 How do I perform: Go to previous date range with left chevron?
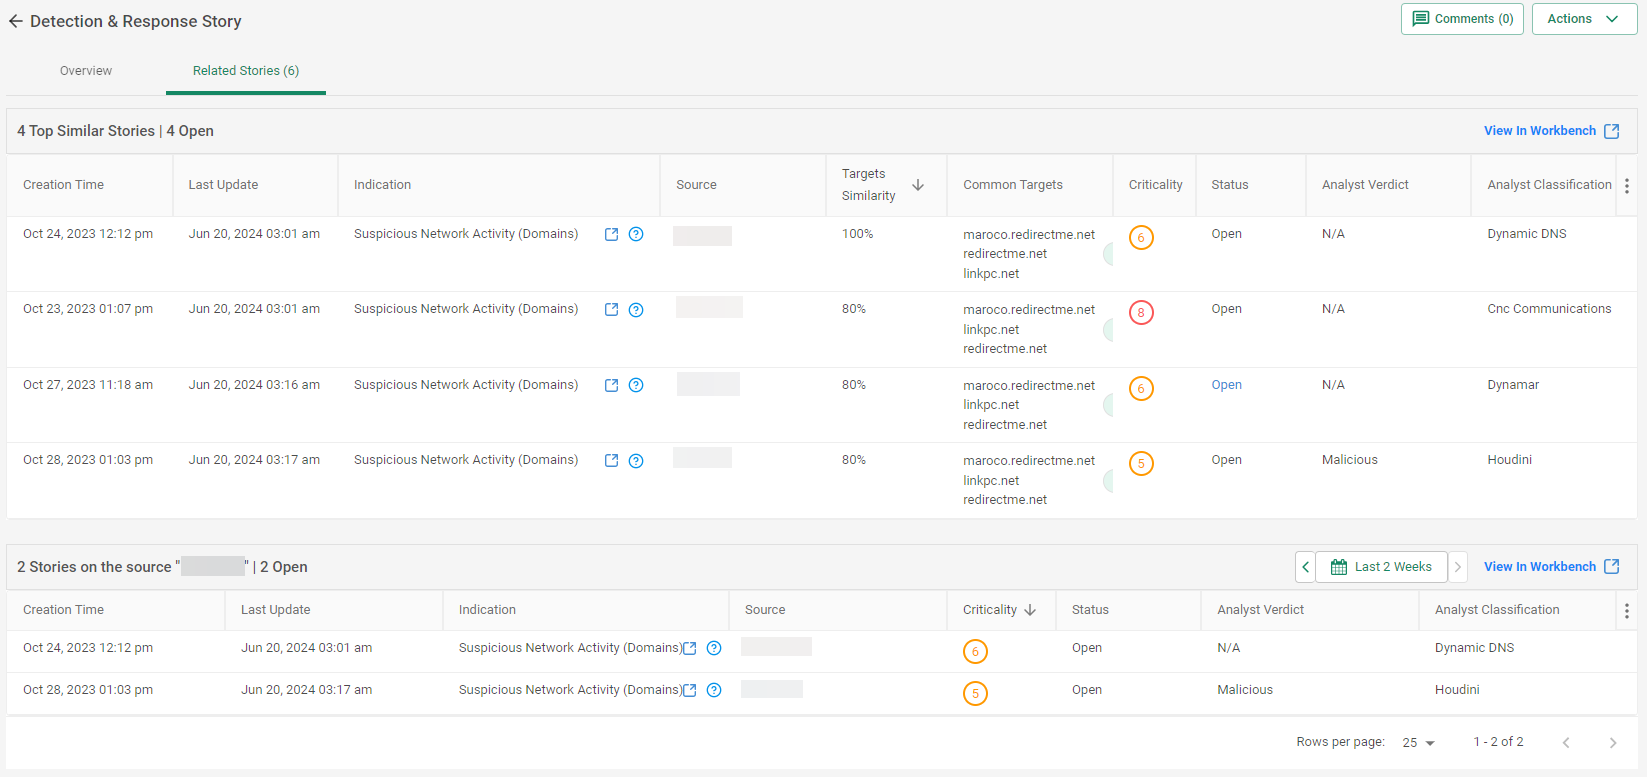1305,567
